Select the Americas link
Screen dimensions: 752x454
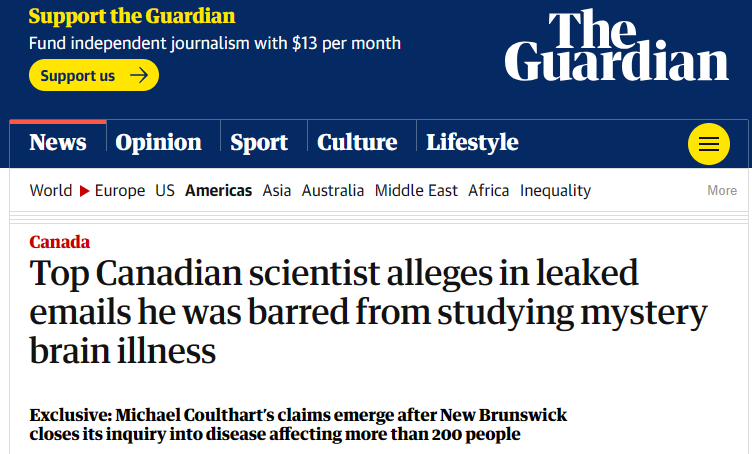click(219, 190)
